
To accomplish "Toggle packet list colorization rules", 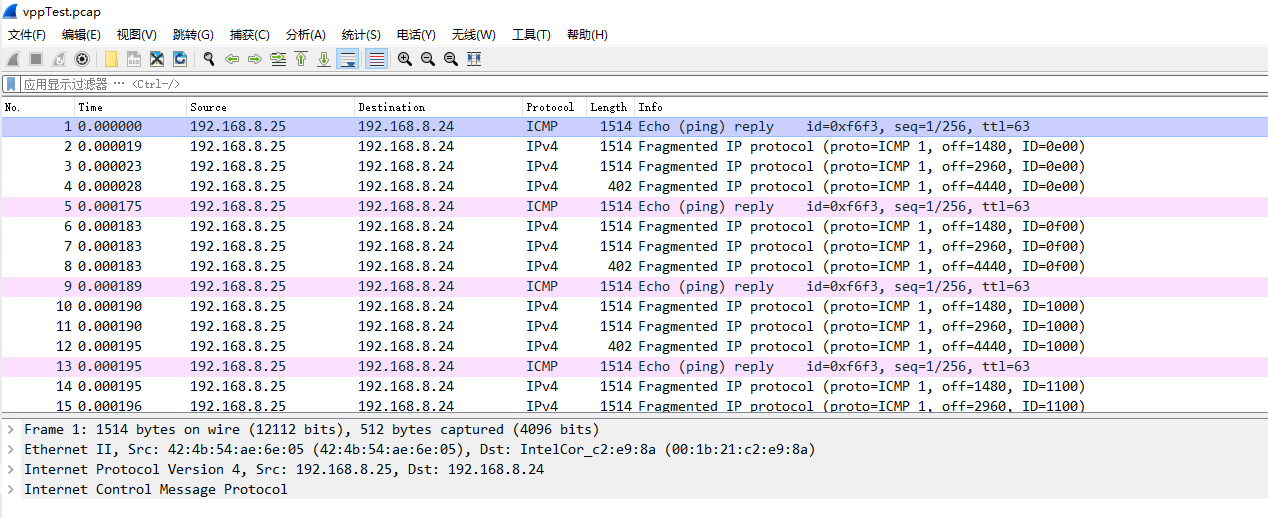I will pos(377,59).
